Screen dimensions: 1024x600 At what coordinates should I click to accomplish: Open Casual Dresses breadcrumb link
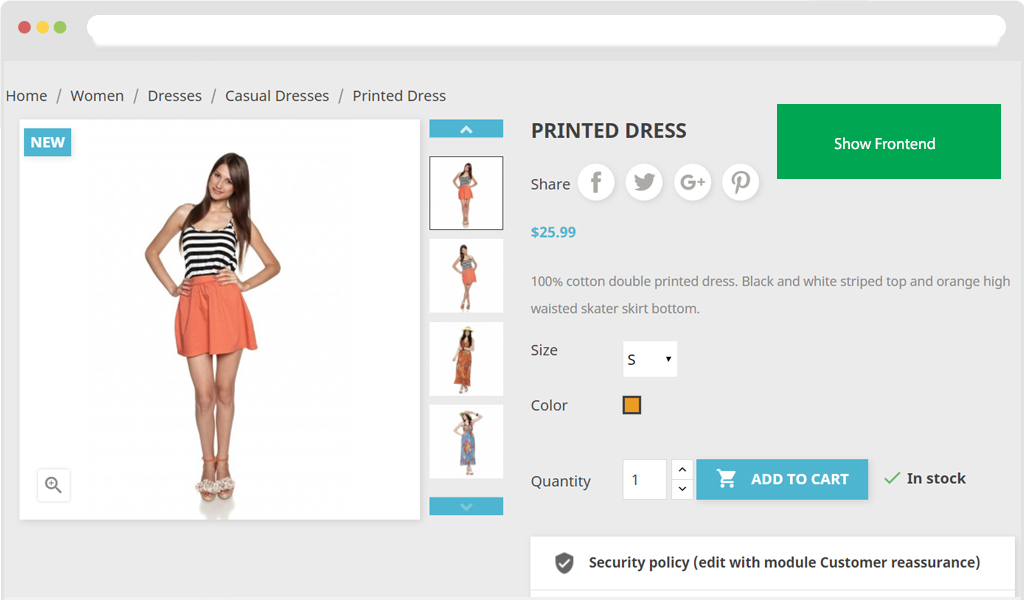[277, 96]
